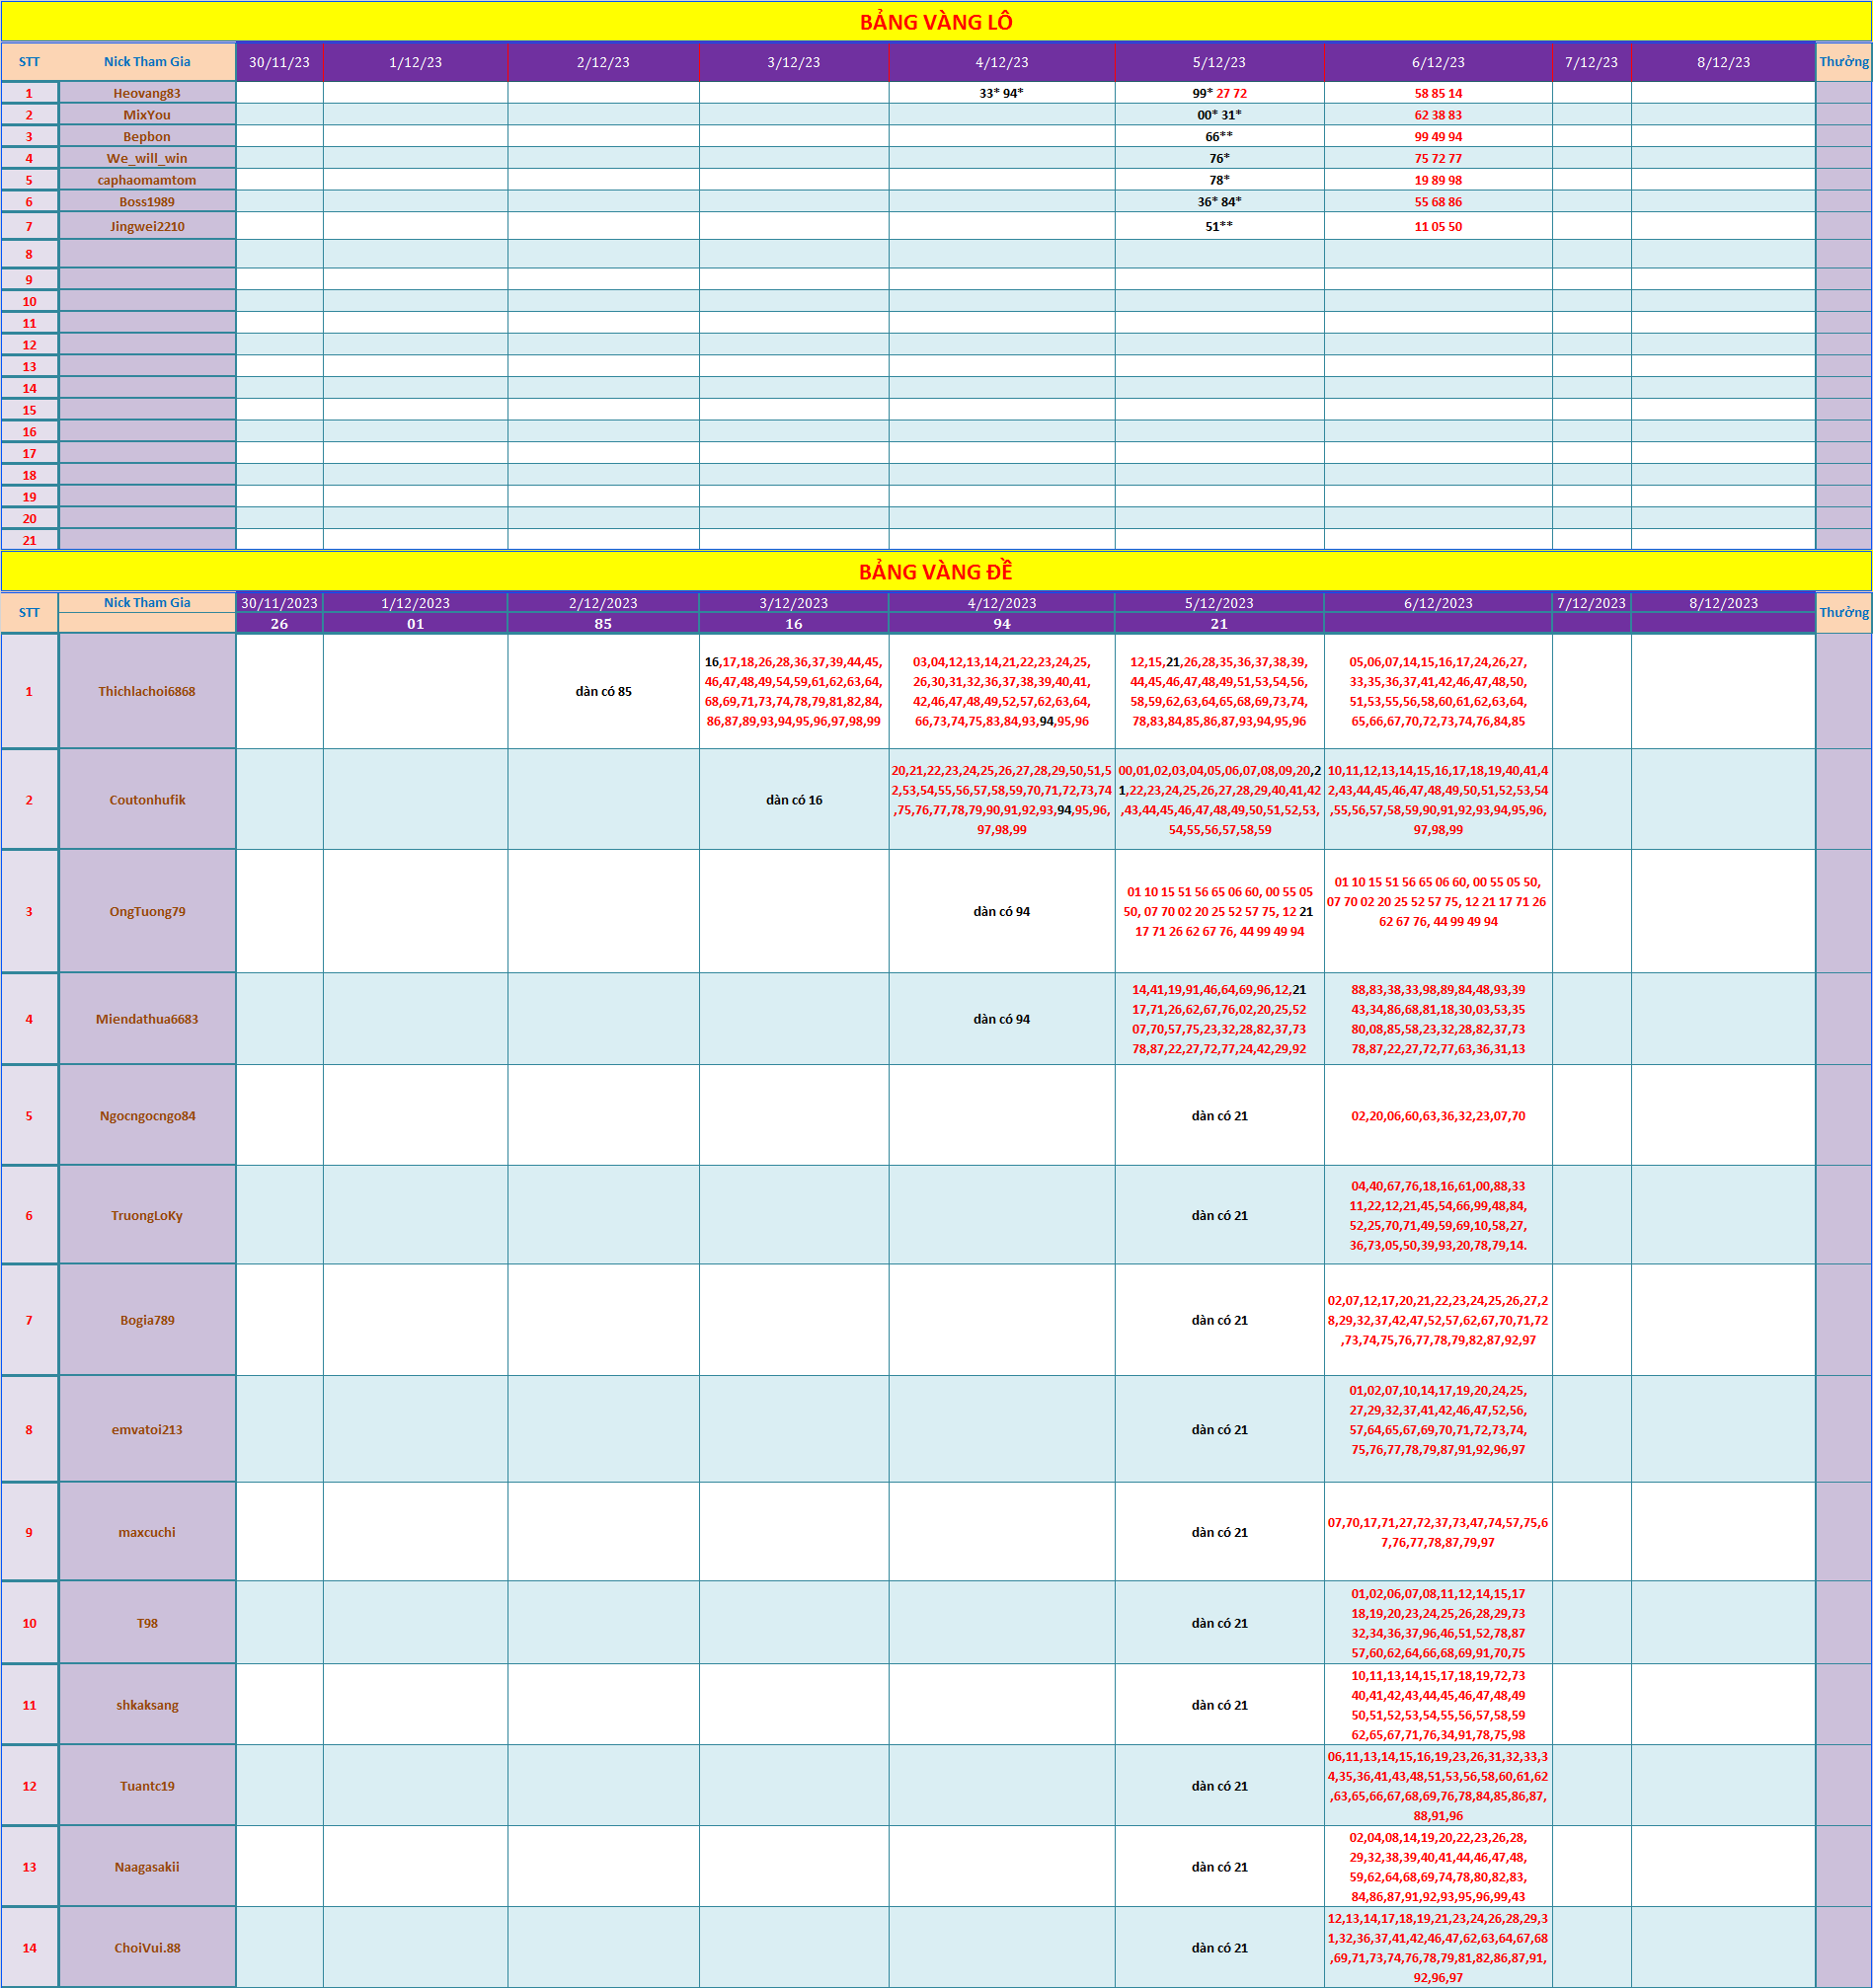Screen dimensions: 1873x1988
Task: Select the Heovang83 nickname cell
Action: [x=147, y=93]
